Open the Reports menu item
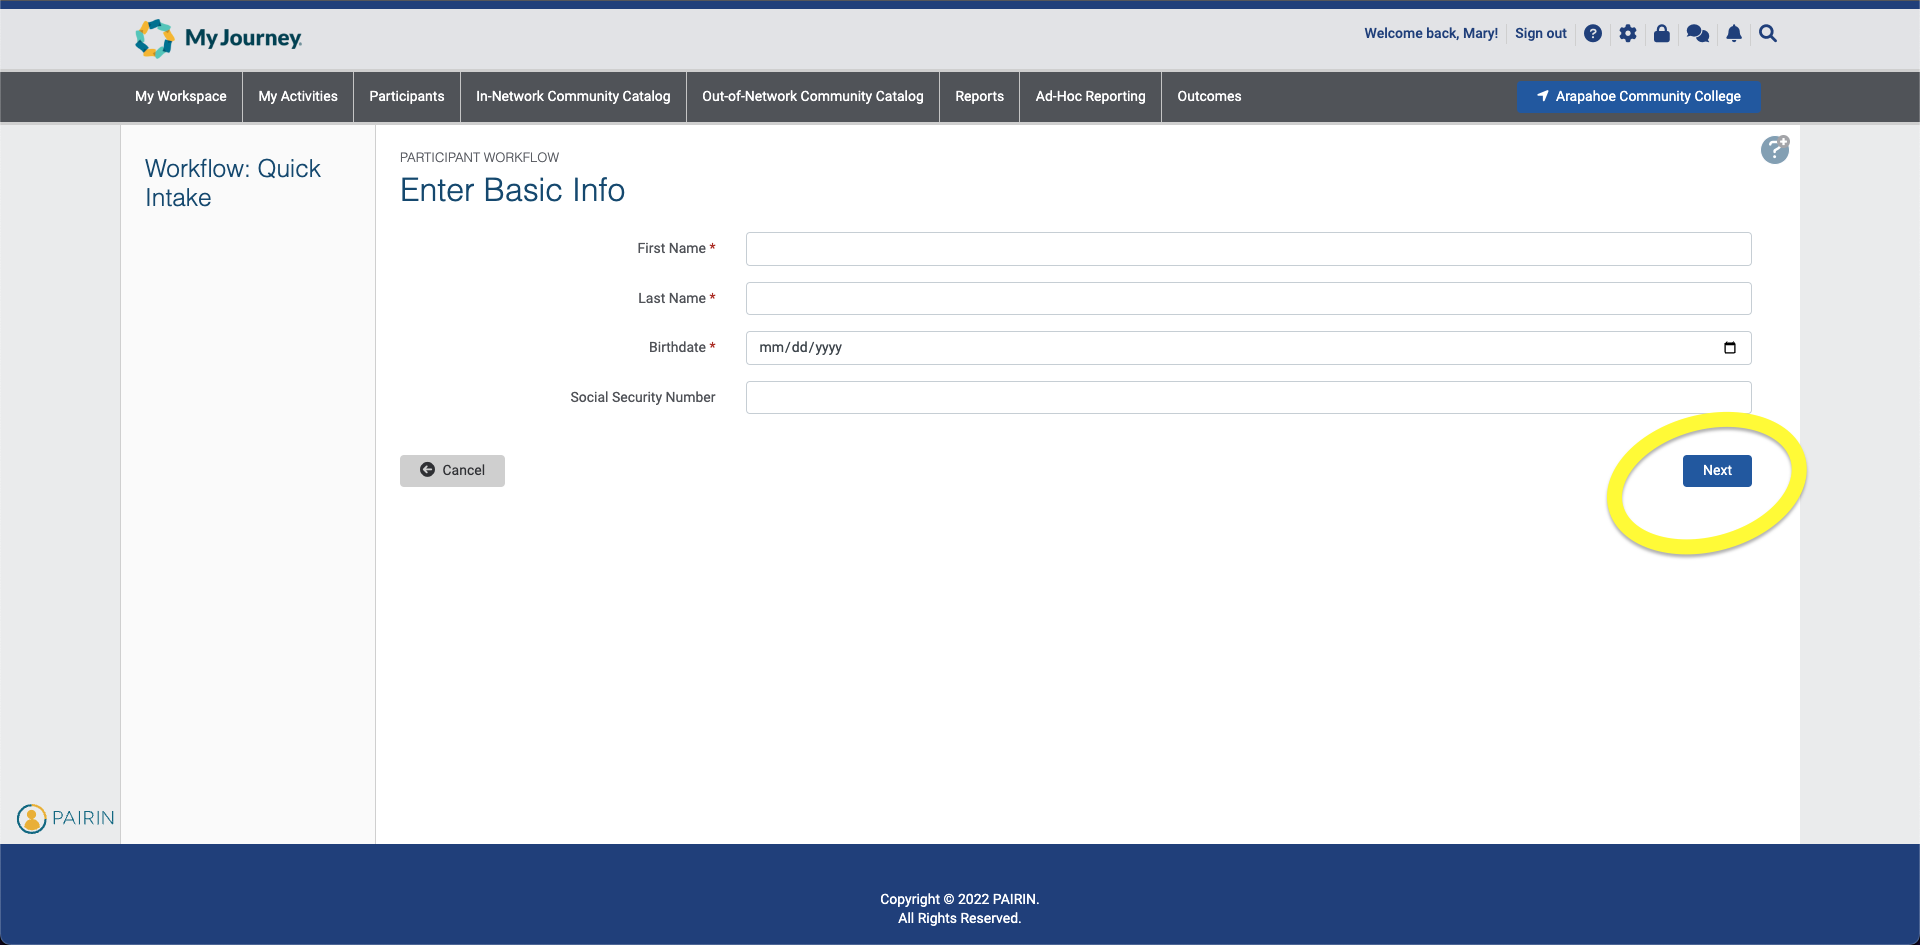 [x=979, y=97]
